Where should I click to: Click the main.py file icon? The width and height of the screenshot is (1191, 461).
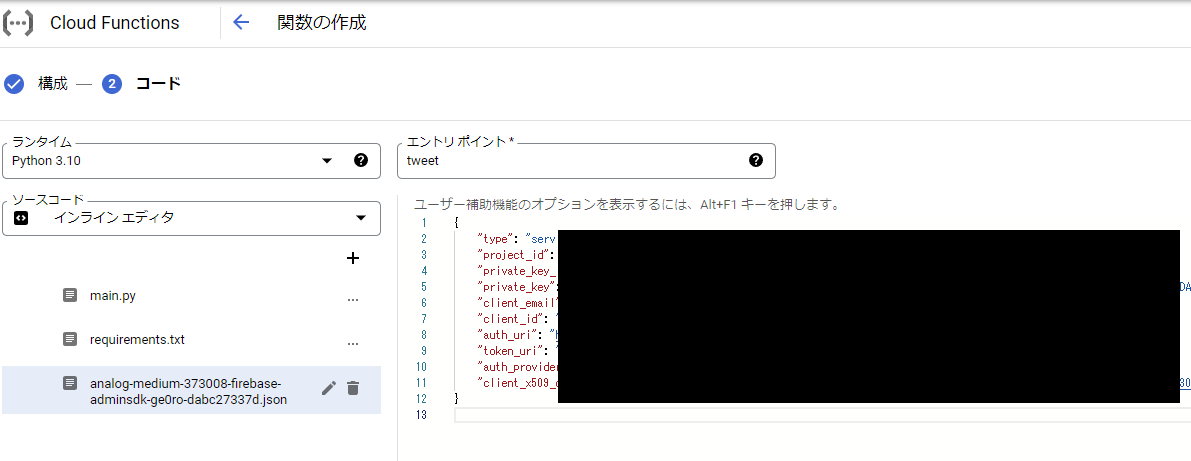pyautogui.click(x=70, y=295)
